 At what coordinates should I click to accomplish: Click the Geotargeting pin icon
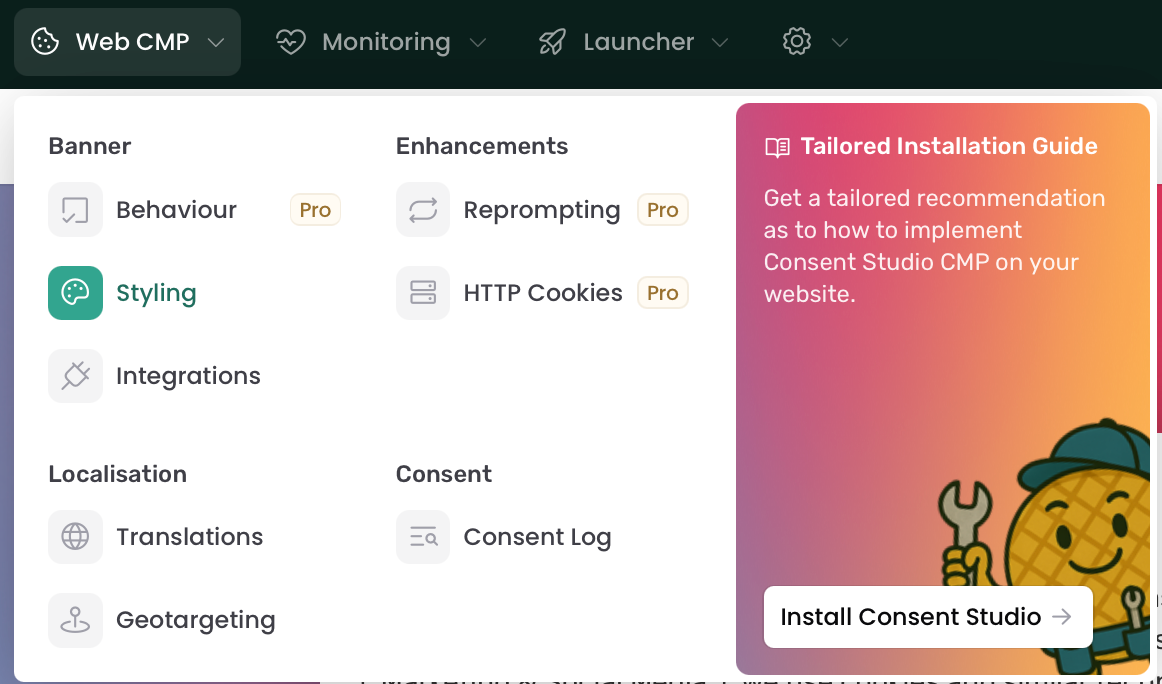[76, 620]
